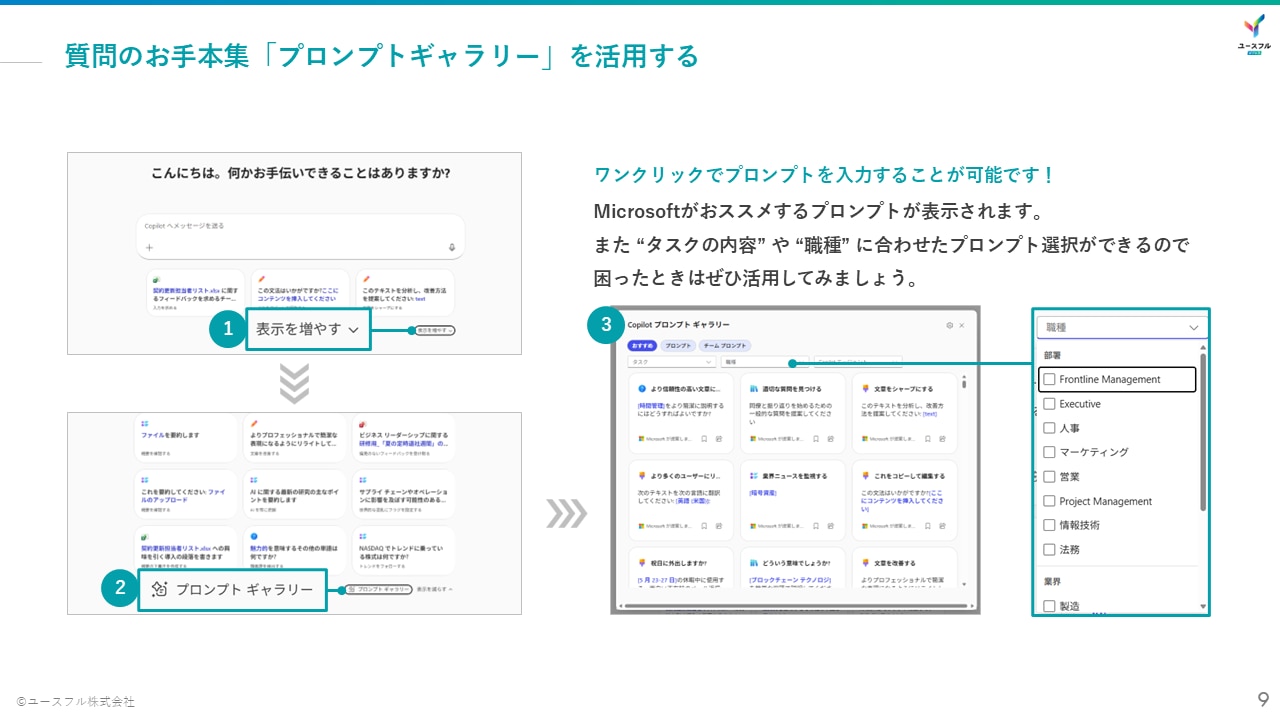Enable the 営業 filter checkbox
The height and width of the screenshot is (720, 1280).
(1050, 477)
